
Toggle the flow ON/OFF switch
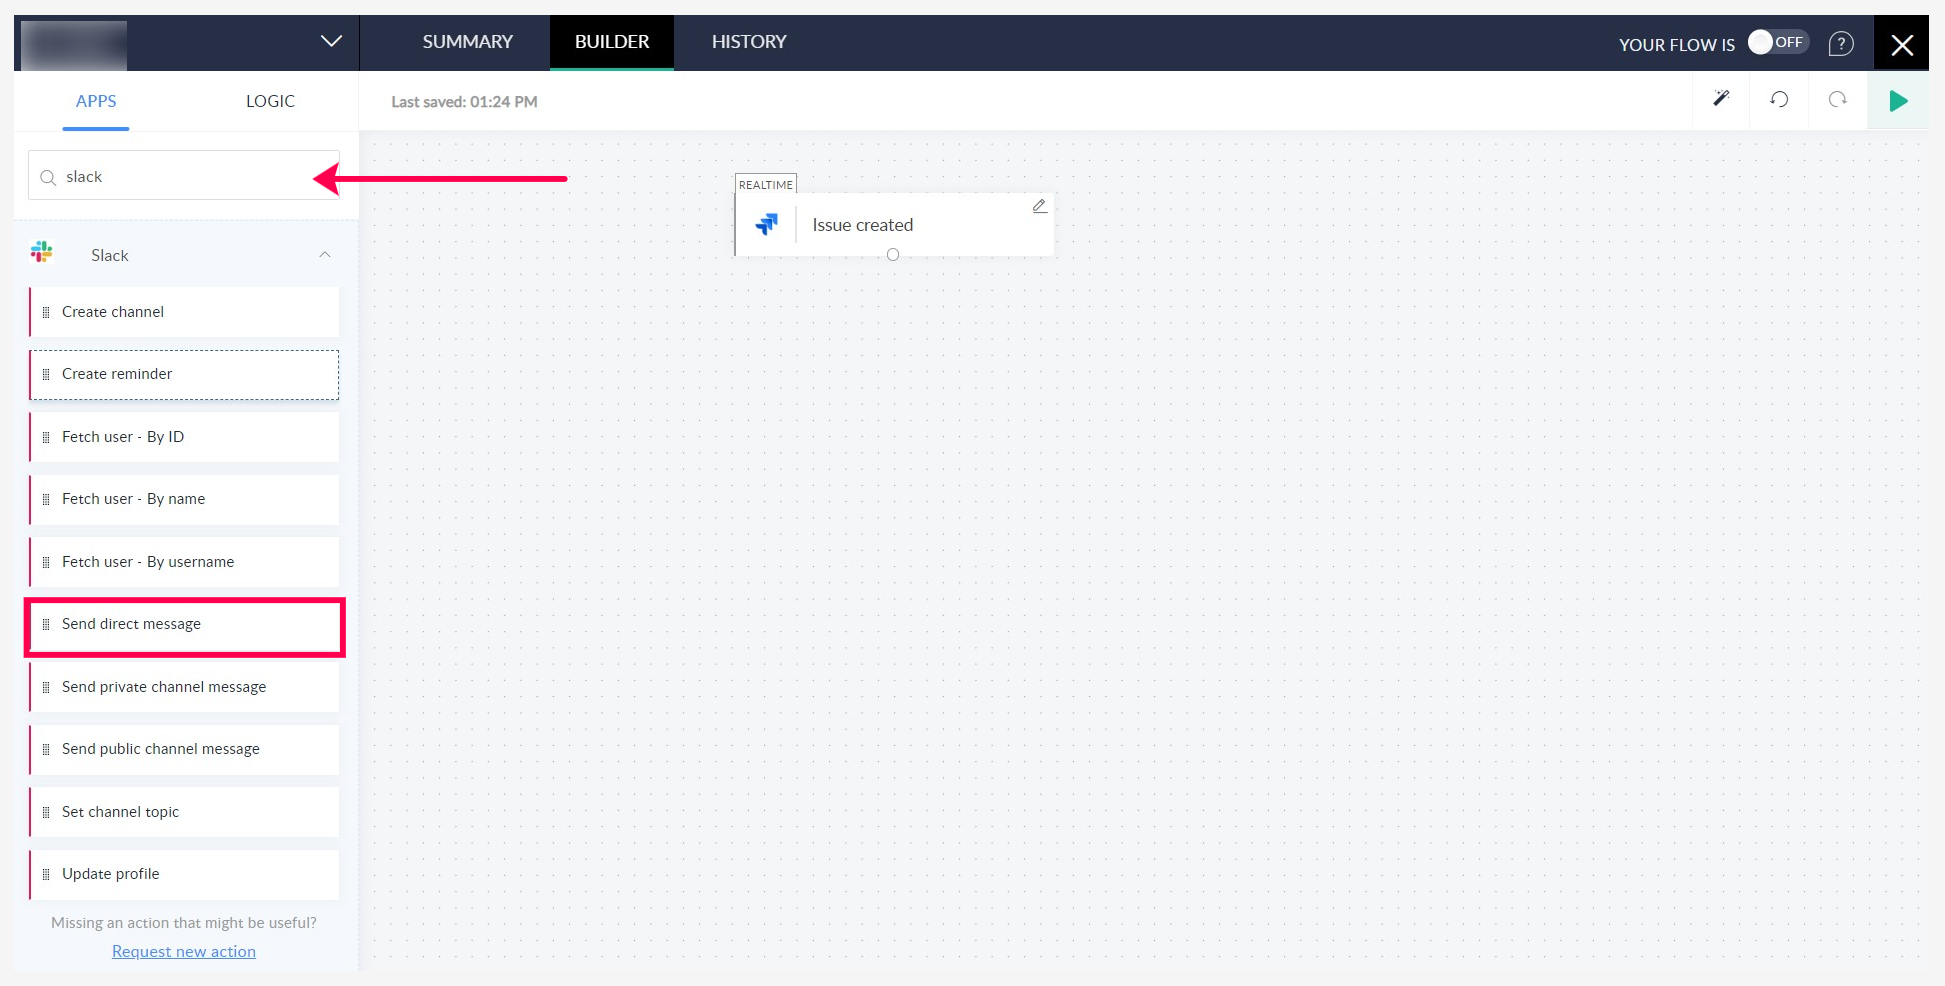click(1777, 42)
